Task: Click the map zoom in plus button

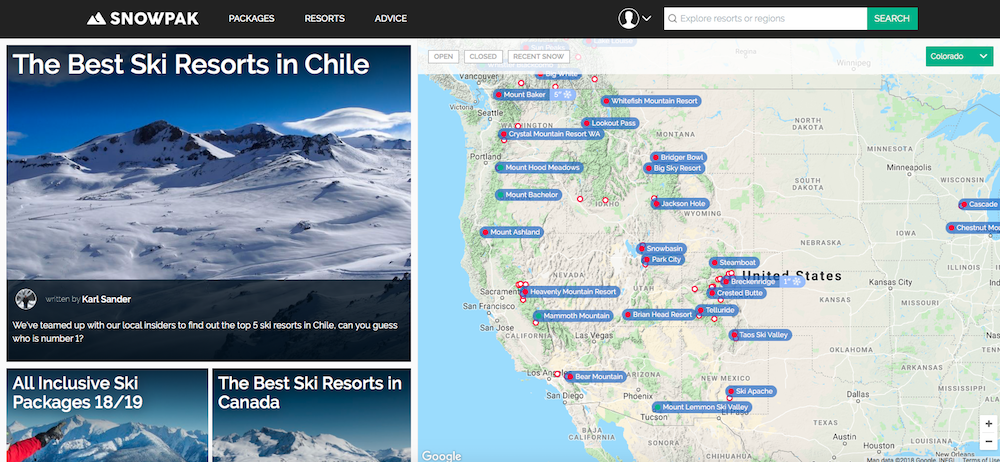Action: click(988, 424)
